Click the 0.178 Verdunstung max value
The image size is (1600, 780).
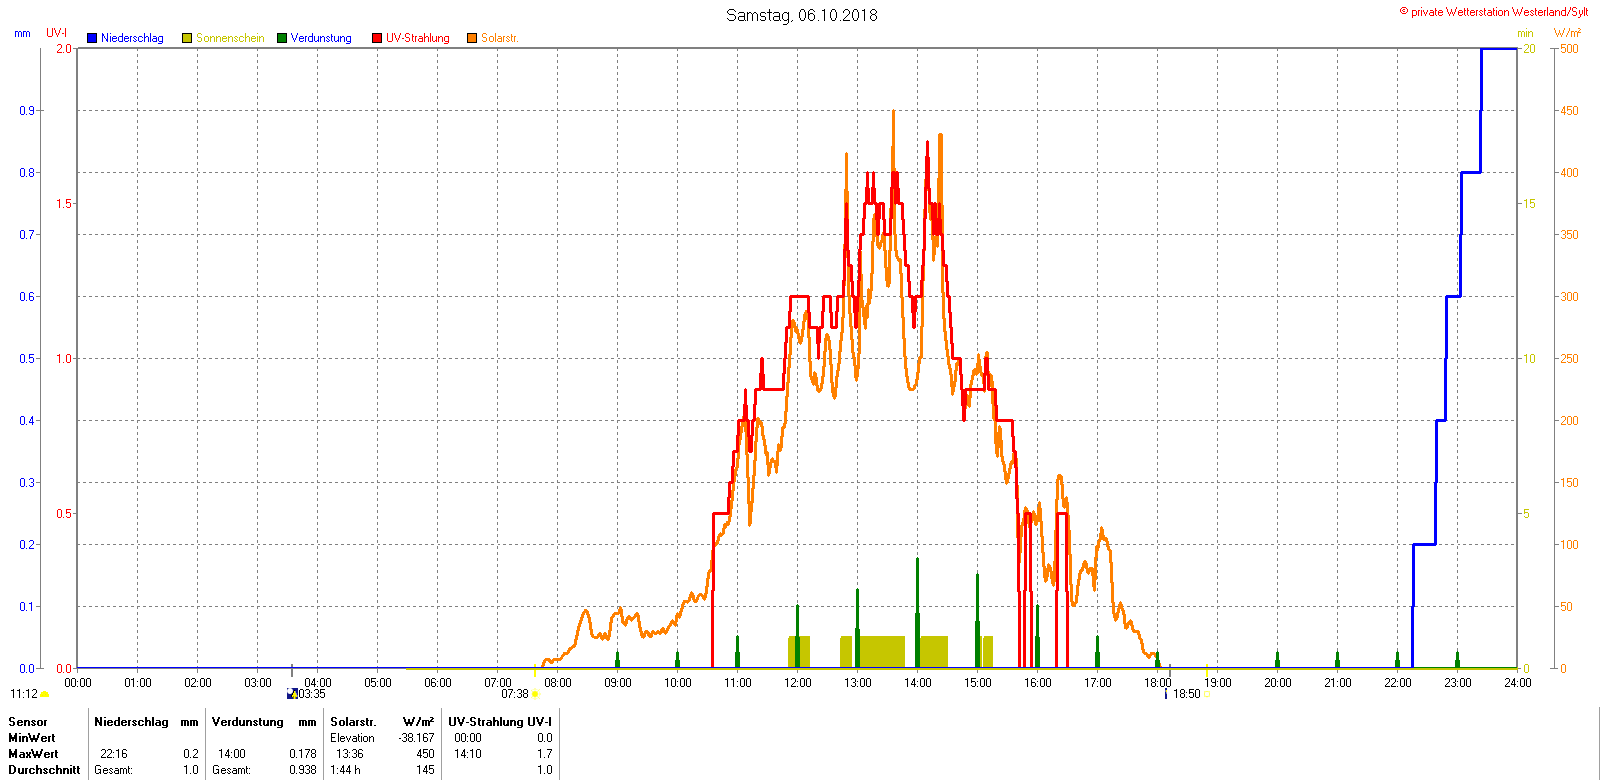pos(303,754)
